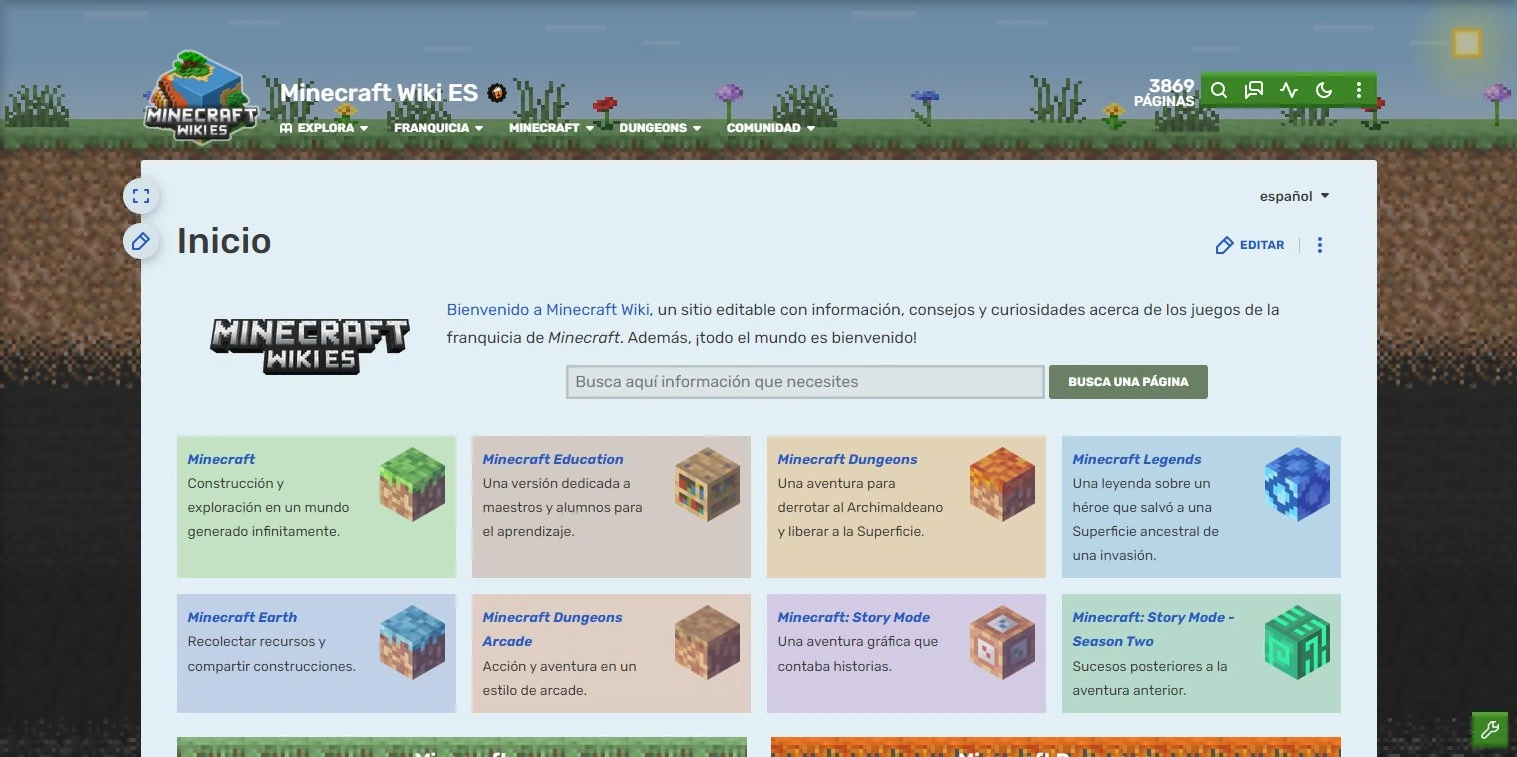Viewport: 1517px width, 757px height.
Task: Expand the MINECRAFT navigation menu
Action: pos(552,128)
